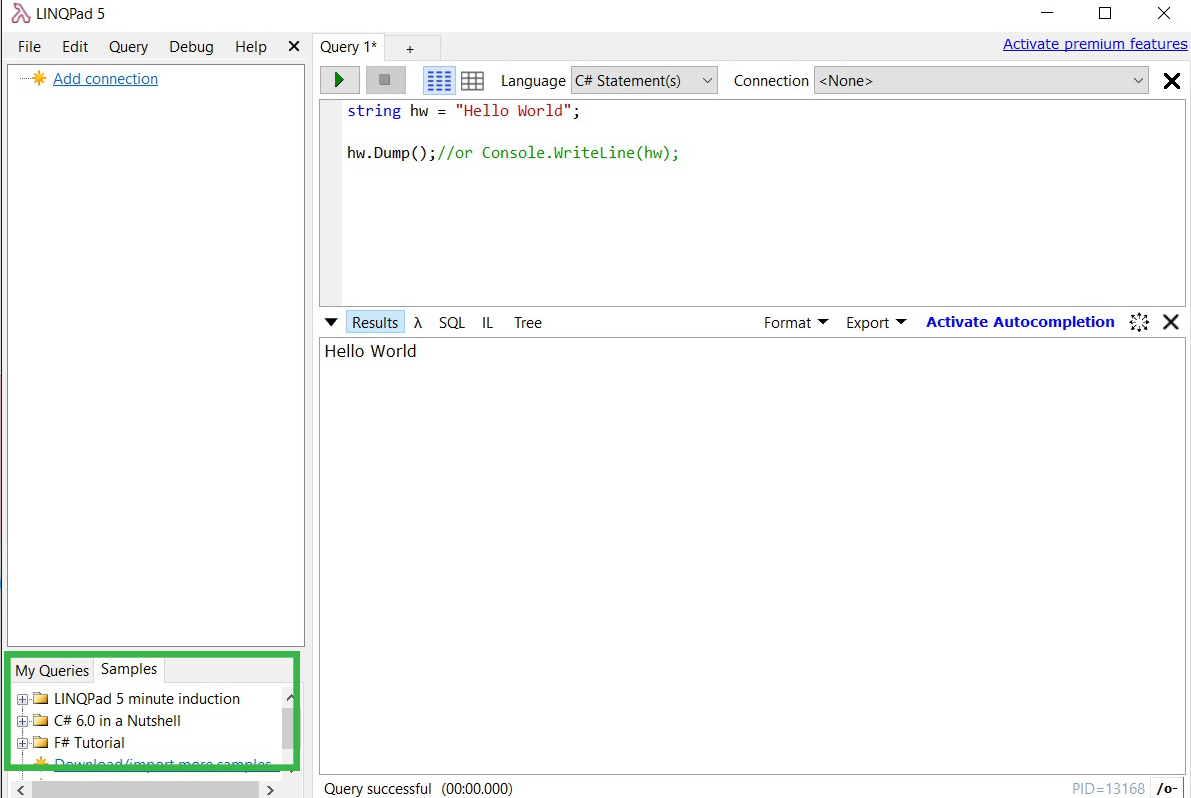Open the C# 6.0 in a Nutshell folder
The image size is (1191, 798).
coord(117,721)
